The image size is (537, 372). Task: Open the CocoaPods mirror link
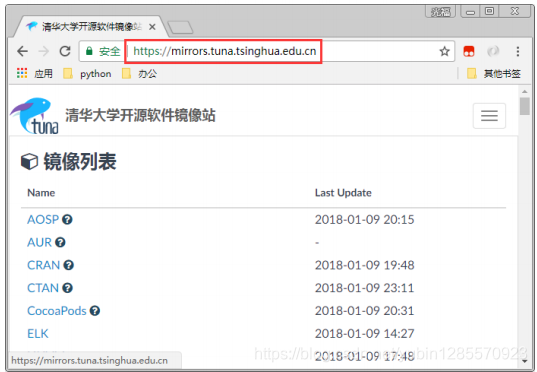57,311
